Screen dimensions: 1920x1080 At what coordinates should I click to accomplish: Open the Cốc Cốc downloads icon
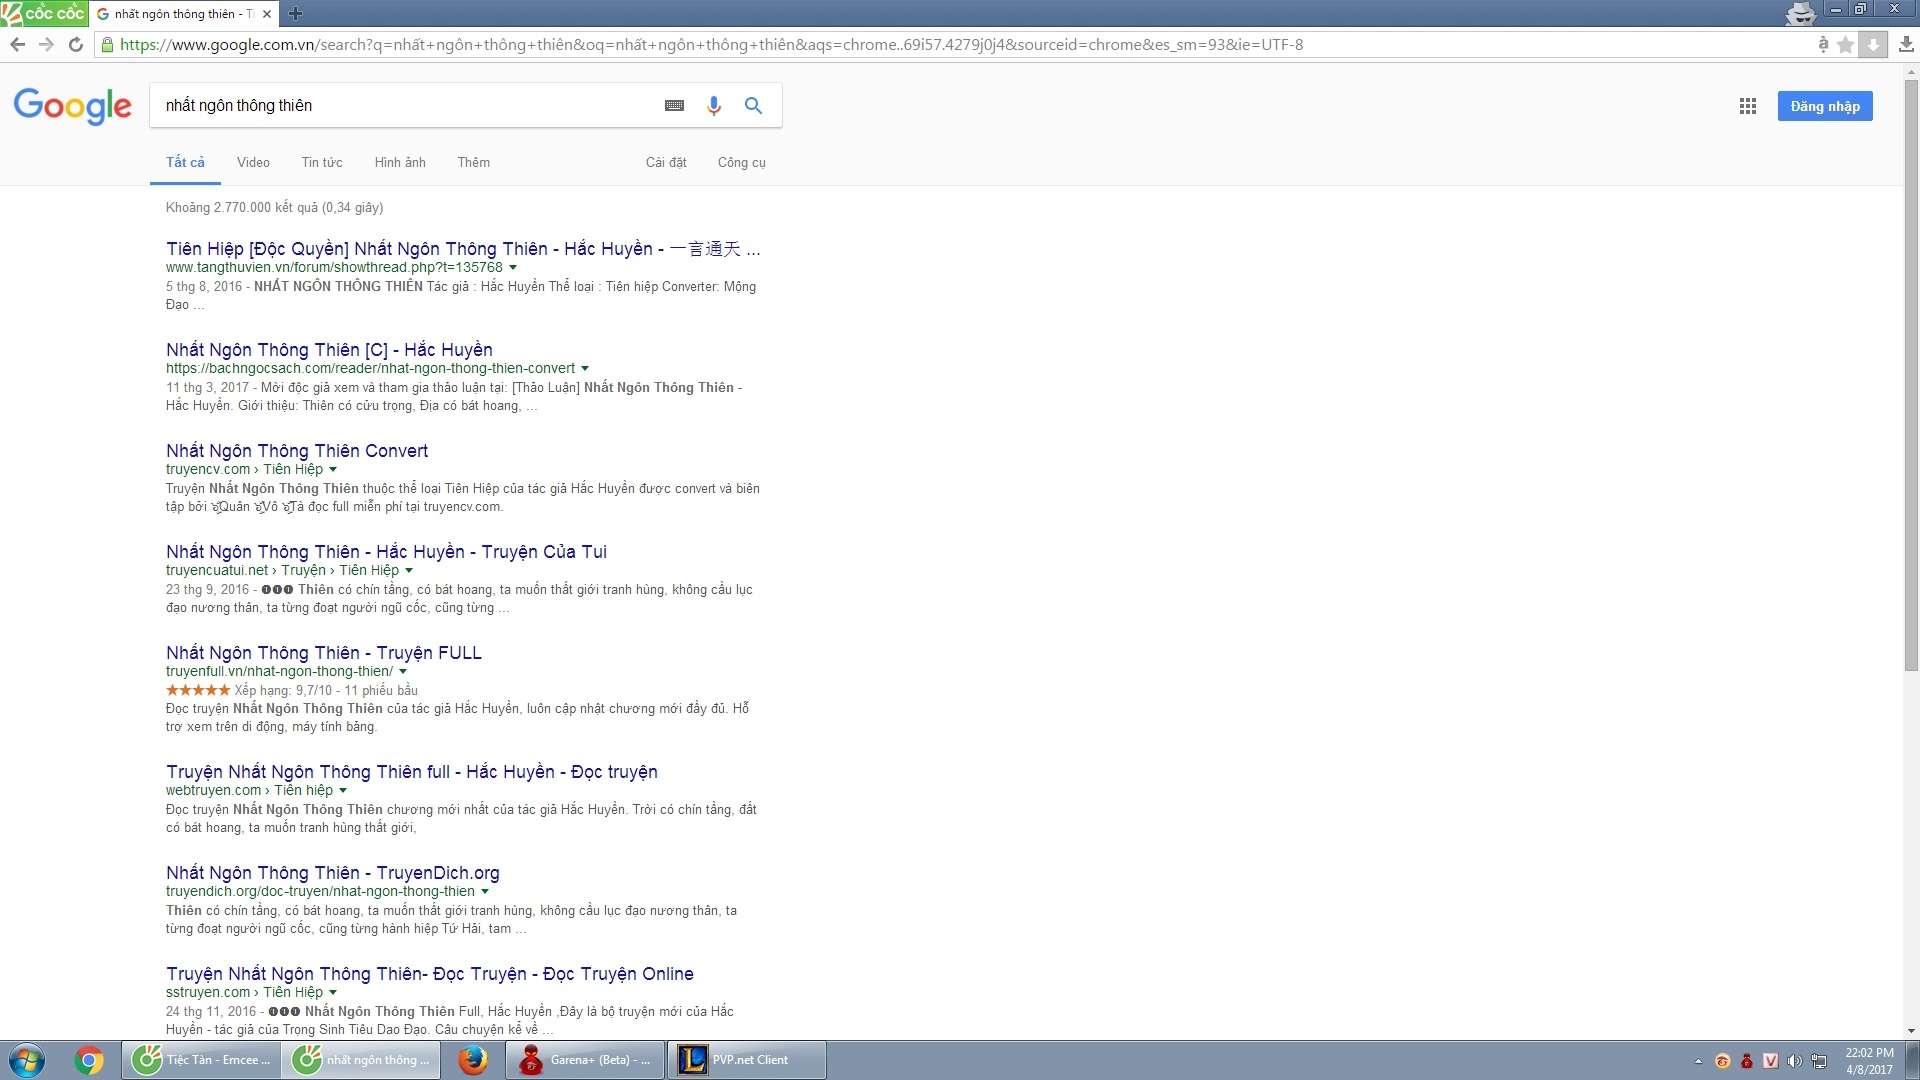[1906, 44]
